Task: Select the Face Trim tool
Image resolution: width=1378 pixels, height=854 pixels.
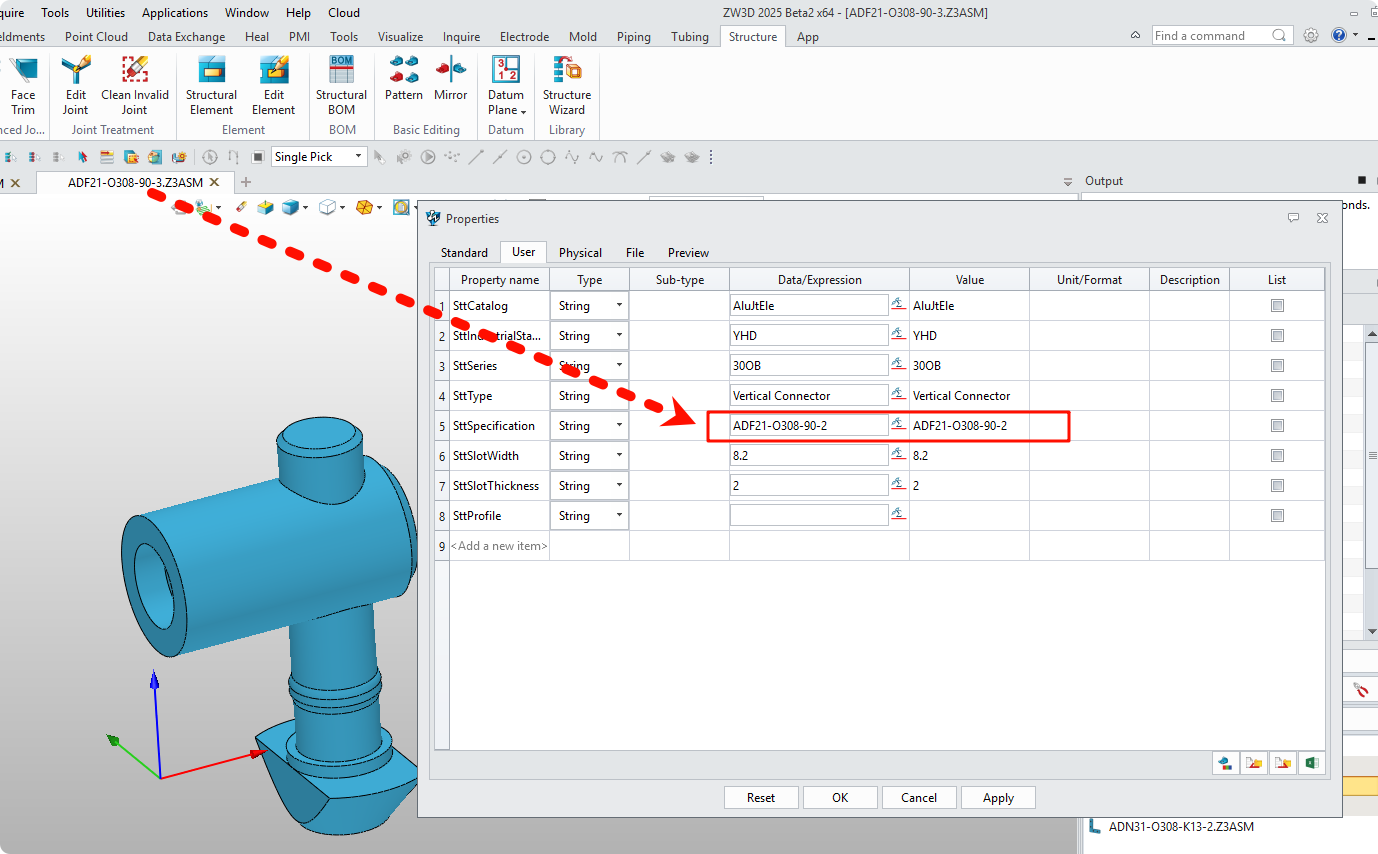Action: tap(22, 86)
